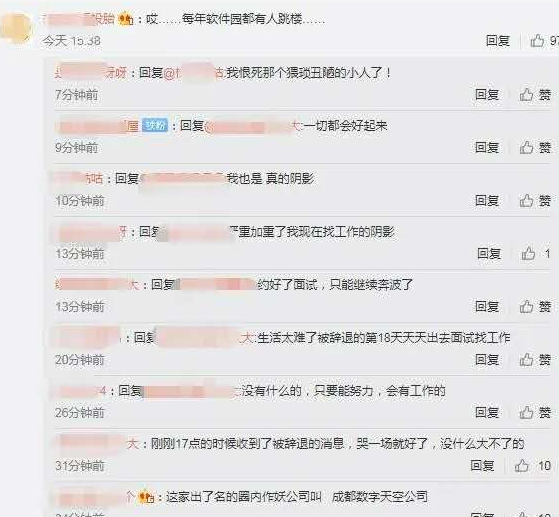Reply to the 20分钟前 comment
The image size is (559, 517).
click(487, 360)
